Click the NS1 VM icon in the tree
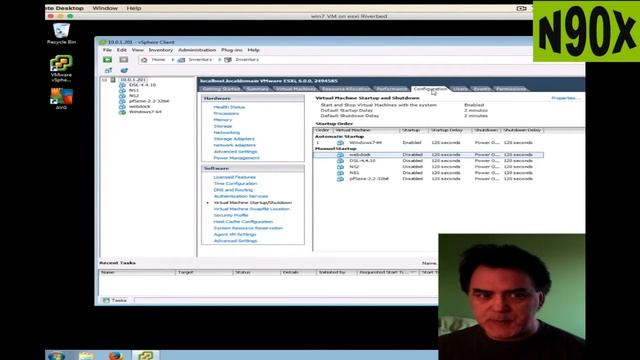 122,90
